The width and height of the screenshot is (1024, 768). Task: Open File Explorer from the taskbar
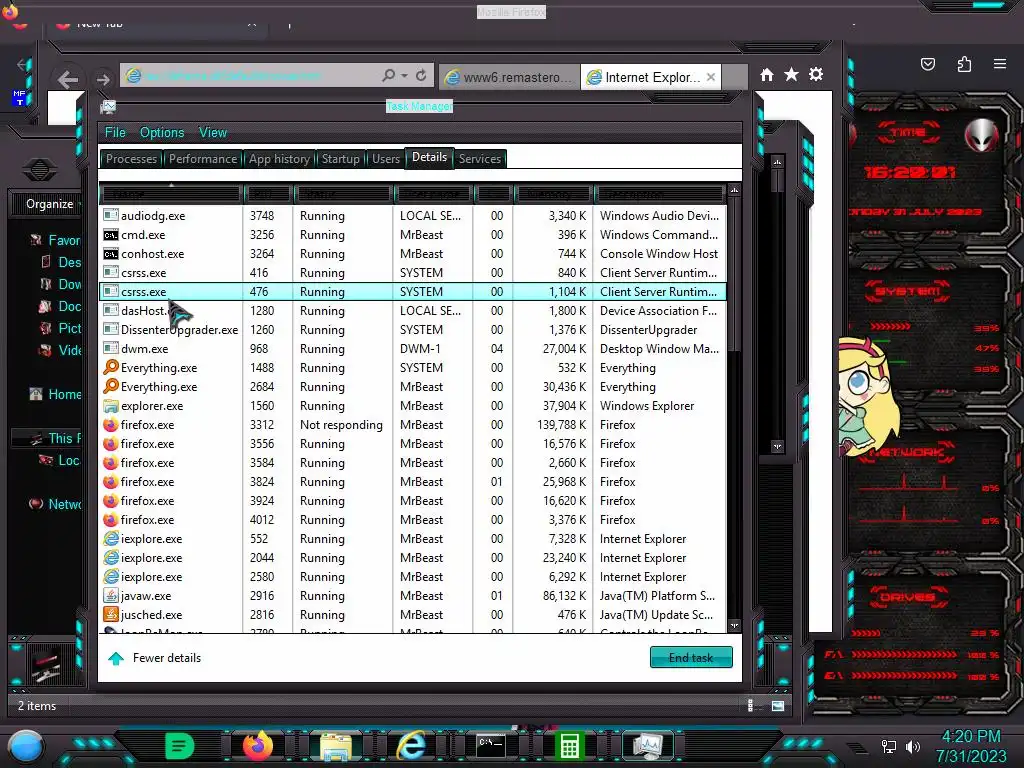point(335,746)
